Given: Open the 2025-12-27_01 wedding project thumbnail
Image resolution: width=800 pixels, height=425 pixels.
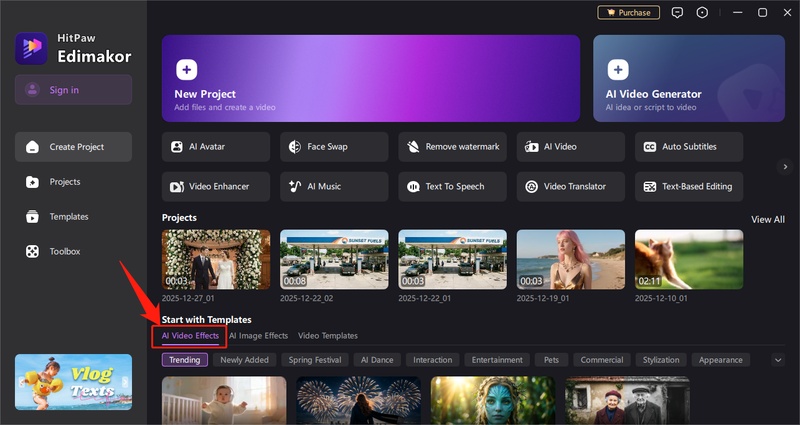Looking at the screenshot, I should (216, 259).
